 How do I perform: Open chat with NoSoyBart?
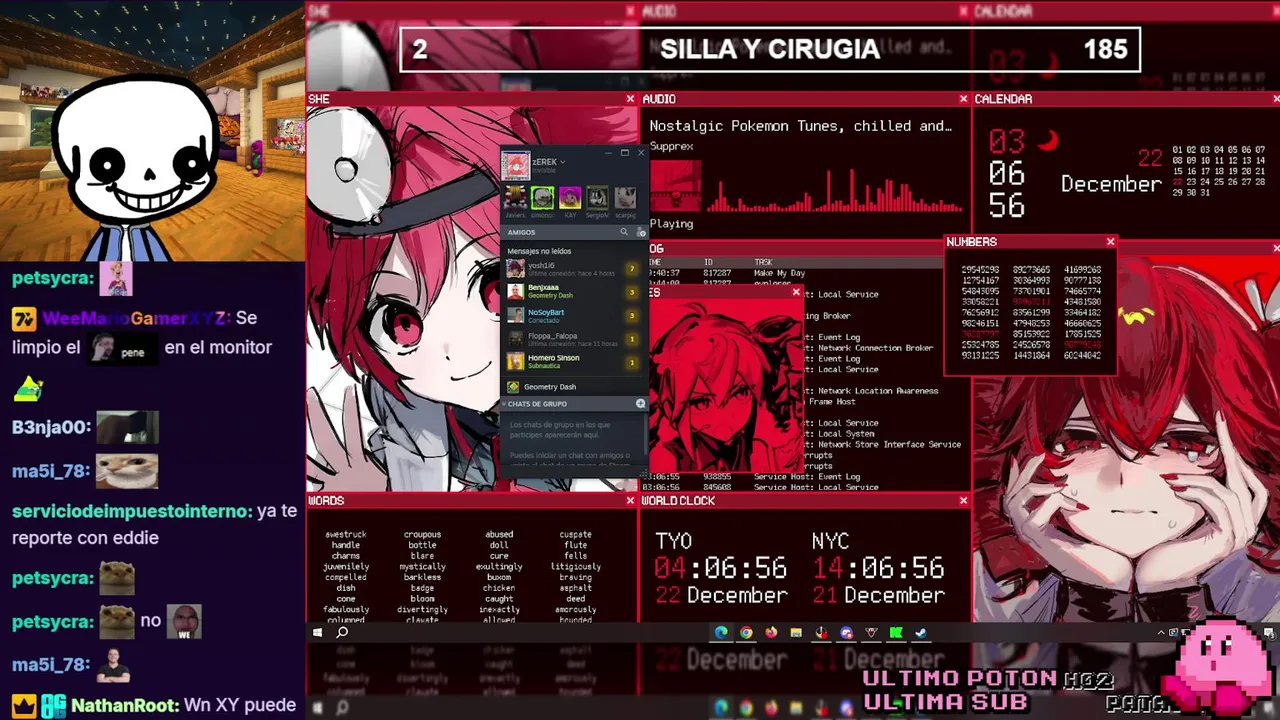pyautogui.click(x=572, y=315)
